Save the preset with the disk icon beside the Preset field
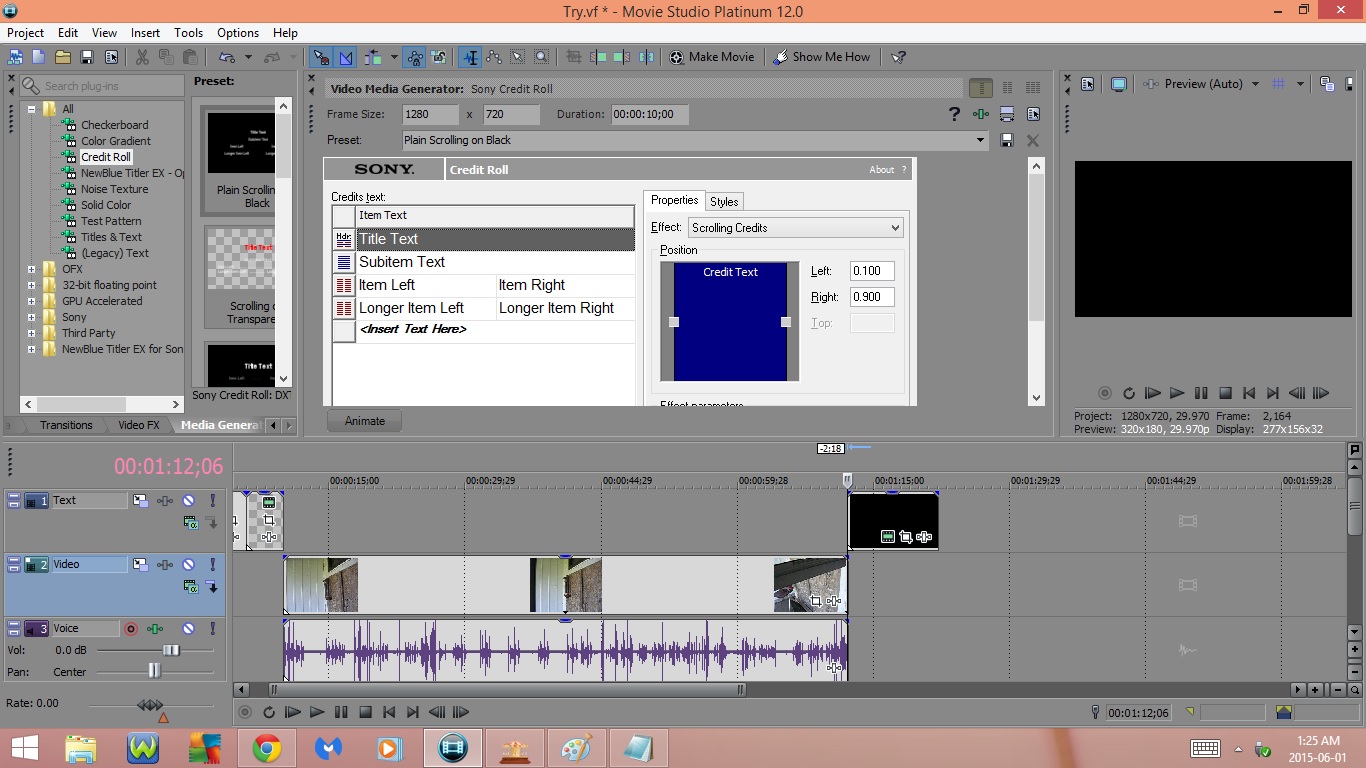This screenshot has height=768, width=1366. (1007, 140)
